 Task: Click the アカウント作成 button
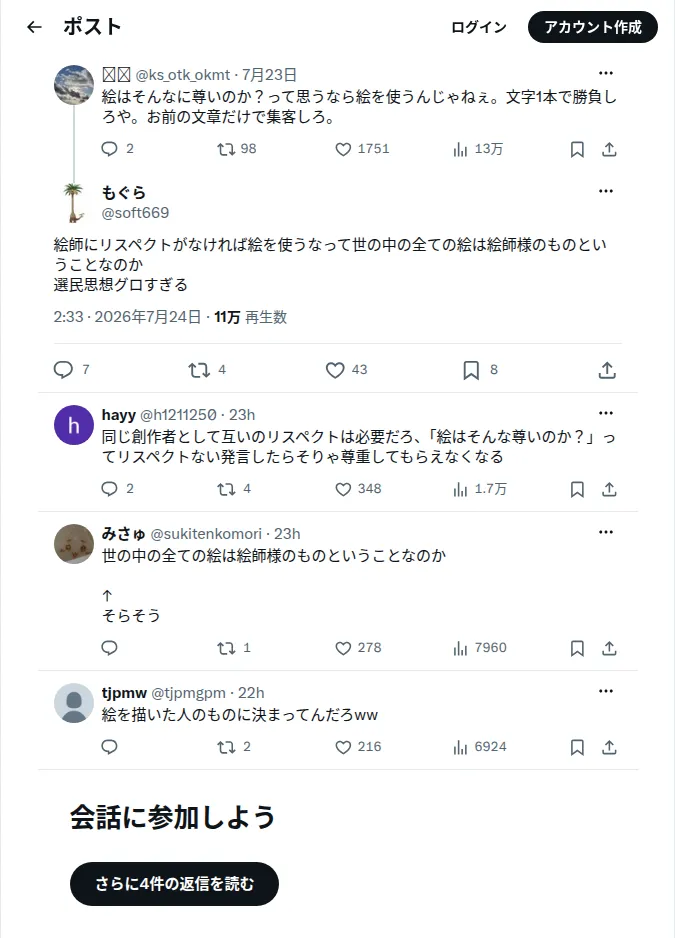point(592,27)
